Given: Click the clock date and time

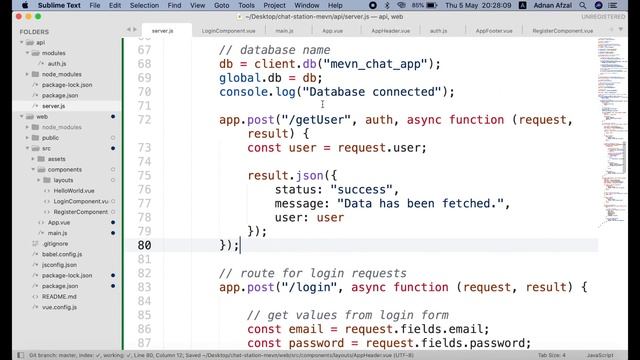Looking at the screenshot, I should pos(478,5).
